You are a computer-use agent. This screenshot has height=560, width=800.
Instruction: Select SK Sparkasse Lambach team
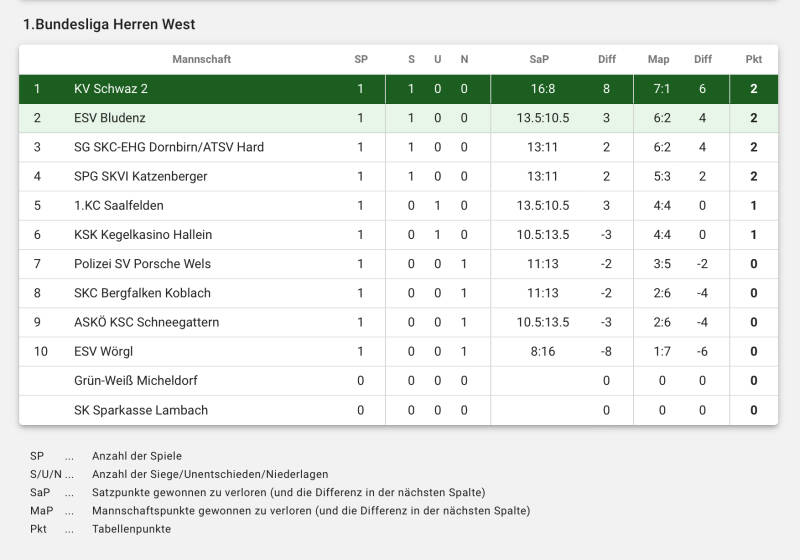pyautogui.click(x=141, y=410)
